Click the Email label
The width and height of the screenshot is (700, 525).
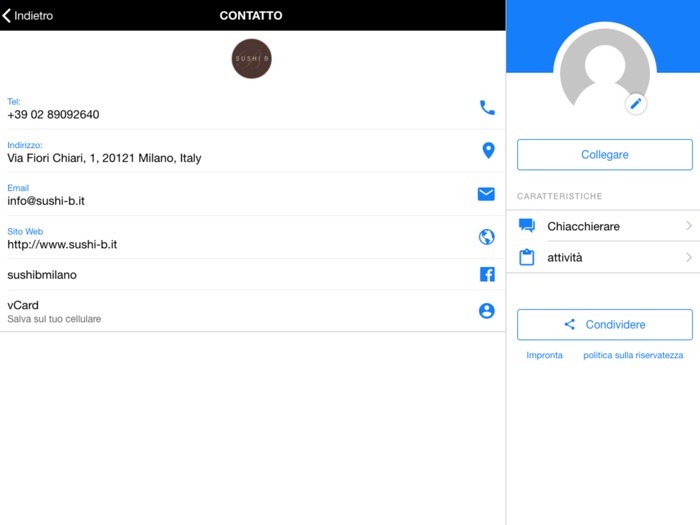click(x=18, y=188)
